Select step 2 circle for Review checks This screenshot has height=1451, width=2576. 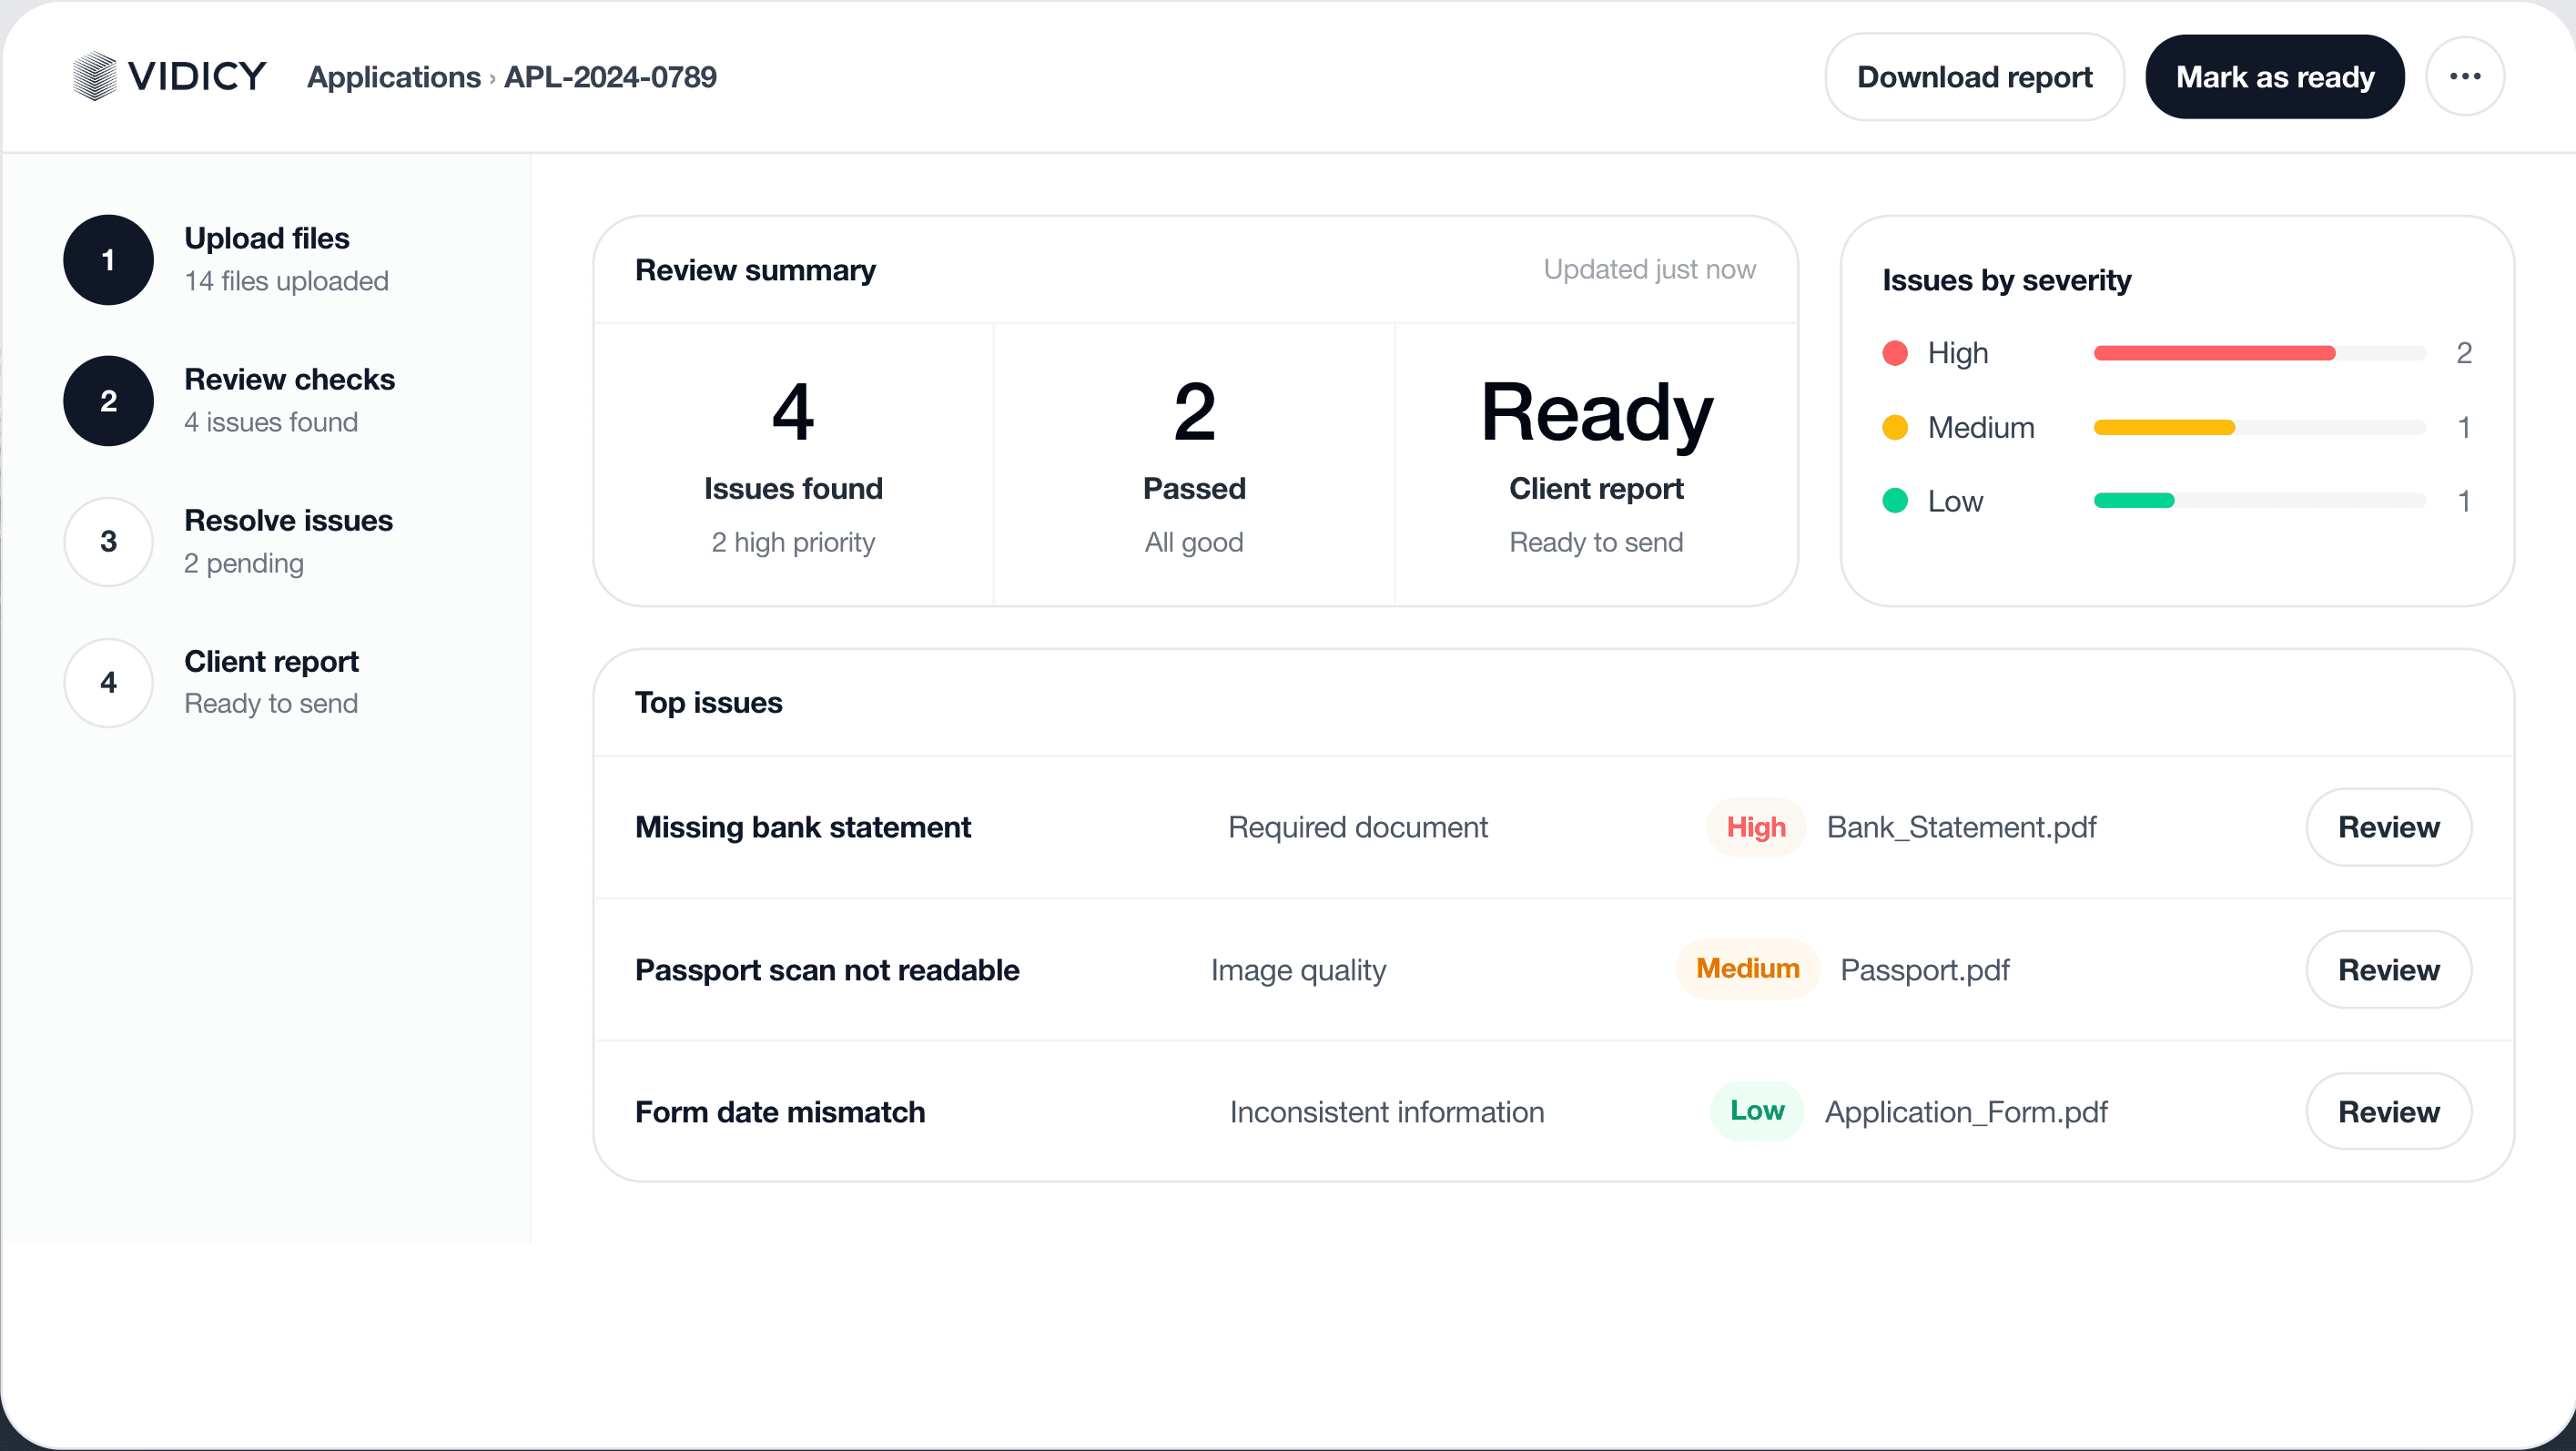click(108, 401)
